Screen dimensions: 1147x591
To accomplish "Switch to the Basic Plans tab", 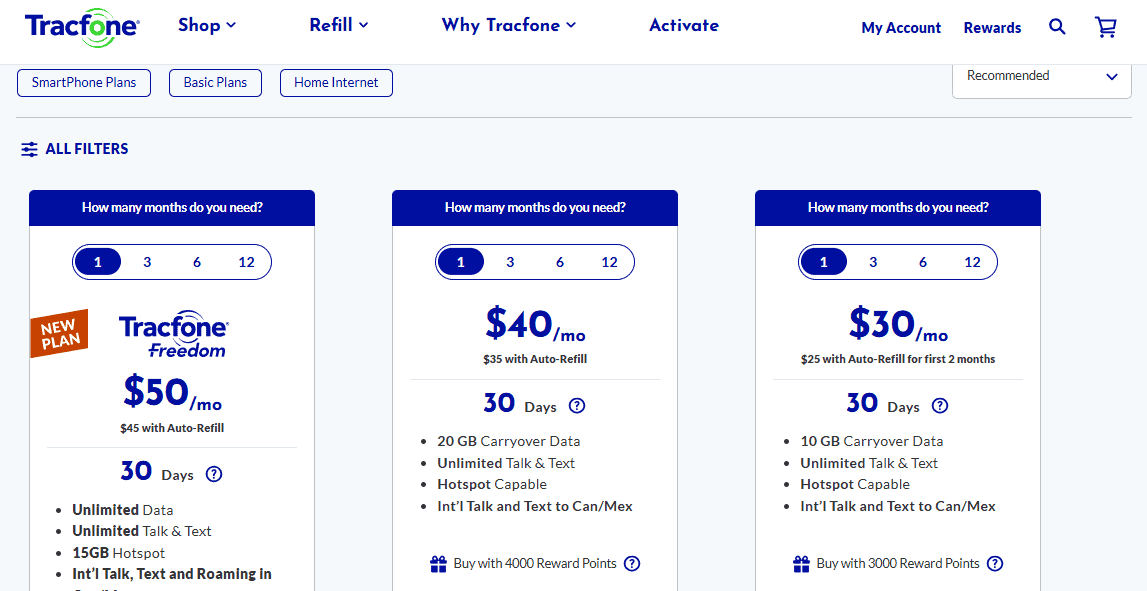I will click(x=215, y=82).
